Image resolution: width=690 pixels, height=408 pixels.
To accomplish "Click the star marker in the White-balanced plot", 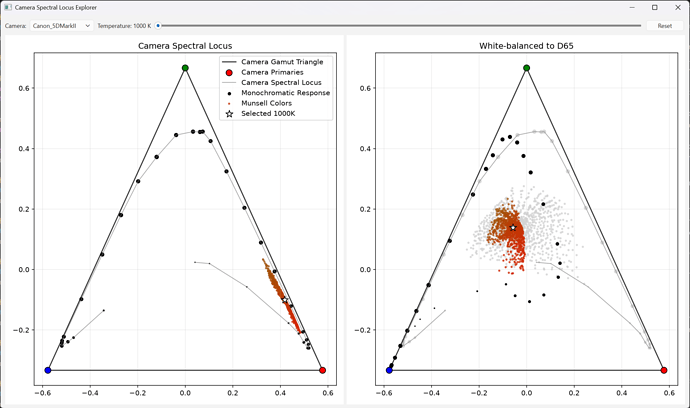I will [x=513, y=228].
